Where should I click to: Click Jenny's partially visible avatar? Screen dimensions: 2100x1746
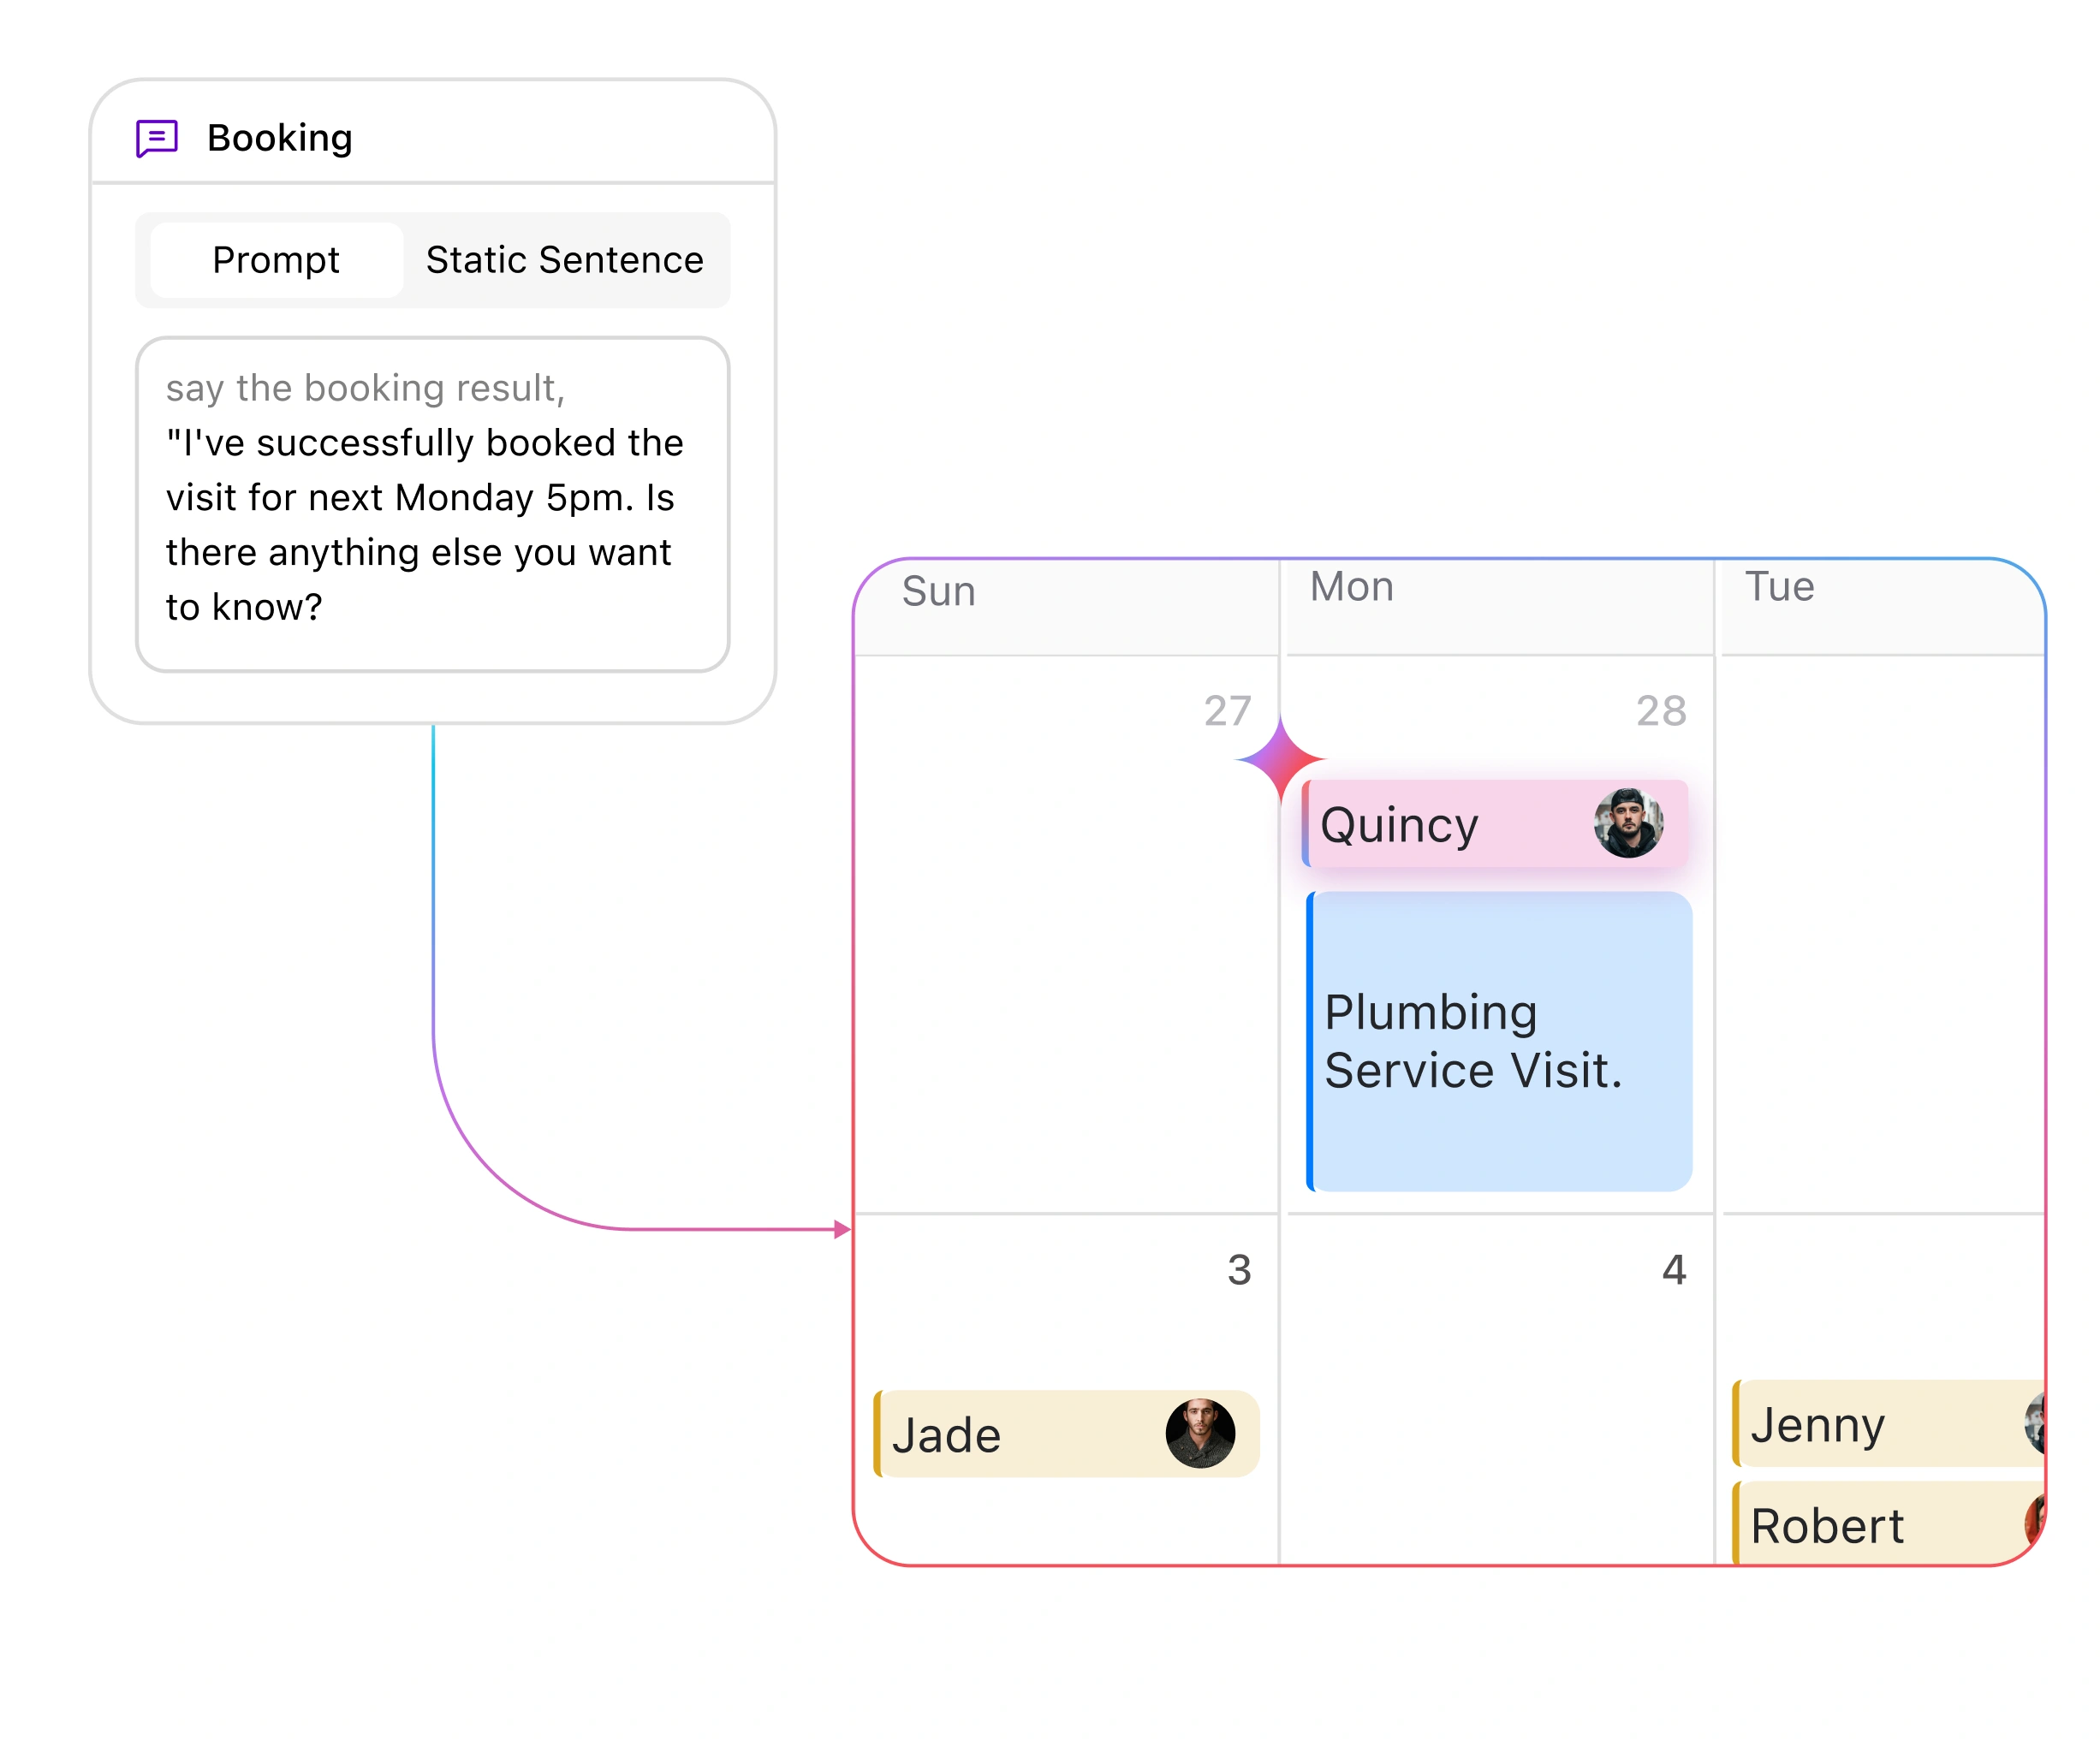point(2035,1423)
